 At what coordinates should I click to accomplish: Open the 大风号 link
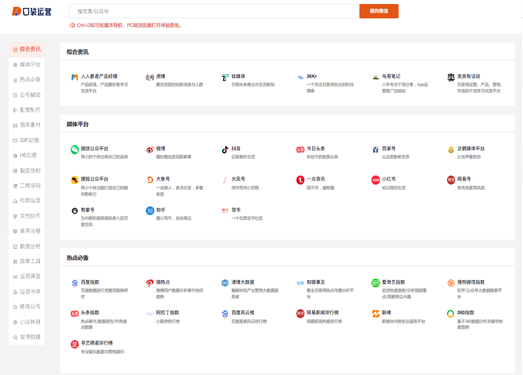point(238,179)
